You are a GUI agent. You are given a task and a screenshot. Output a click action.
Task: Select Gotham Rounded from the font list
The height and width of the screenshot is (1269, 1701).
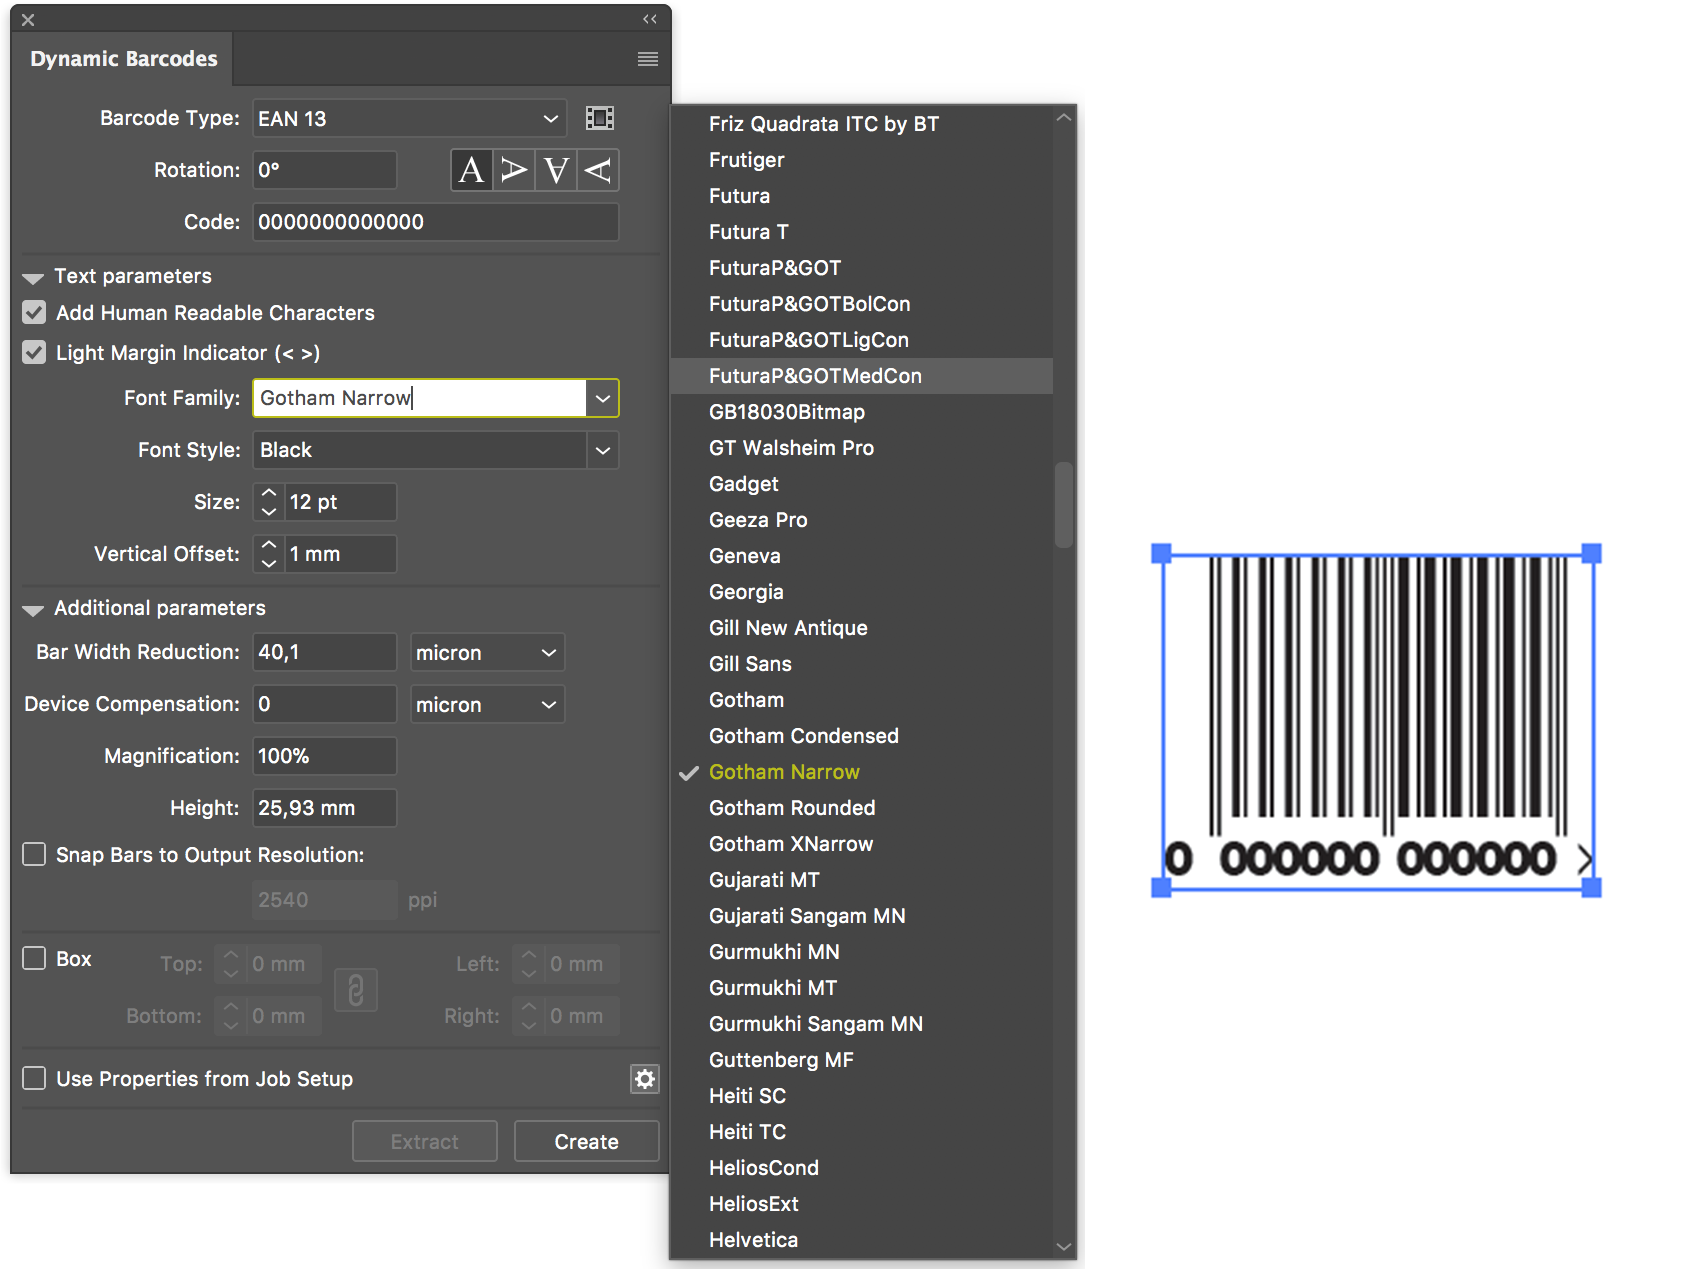click(791, 807)
